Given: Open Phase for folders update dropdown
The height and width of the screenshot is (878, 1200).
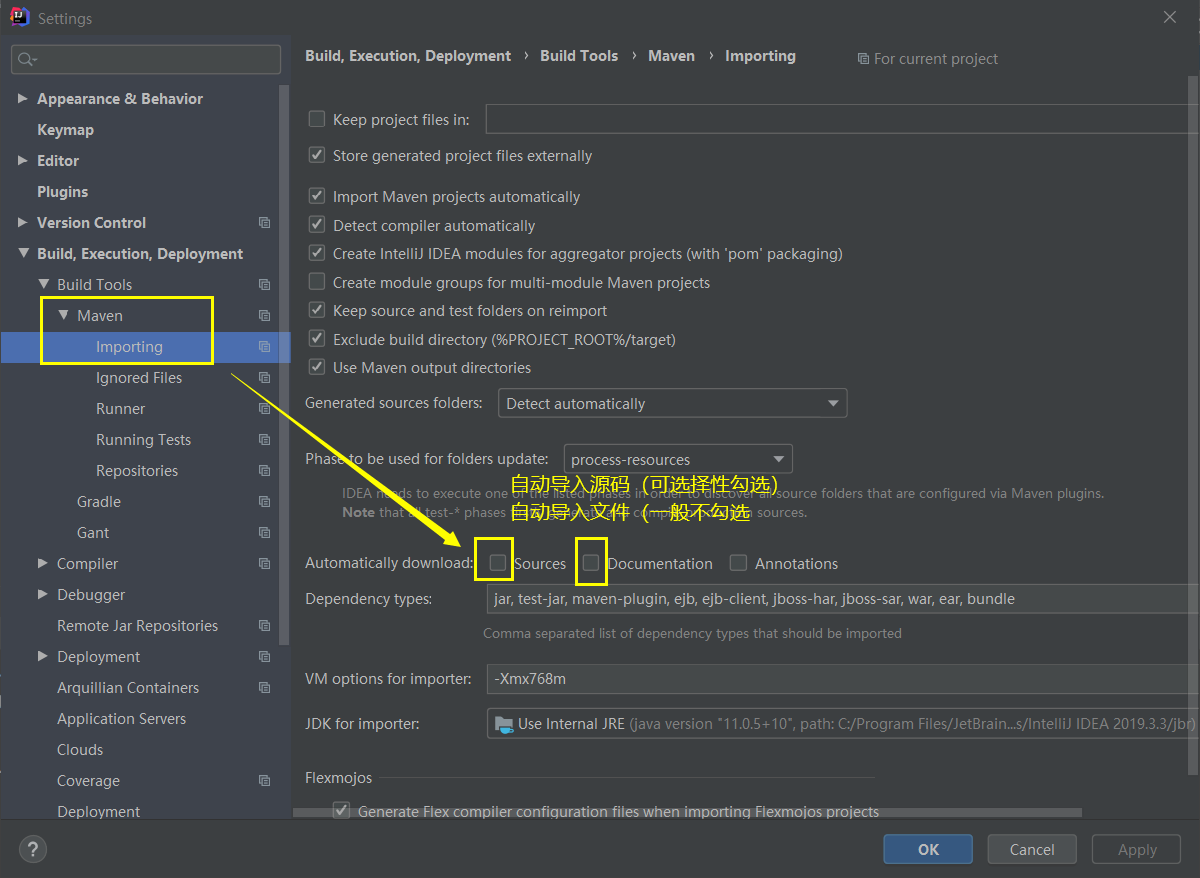Looking at the screenshot, I should 678,459.
